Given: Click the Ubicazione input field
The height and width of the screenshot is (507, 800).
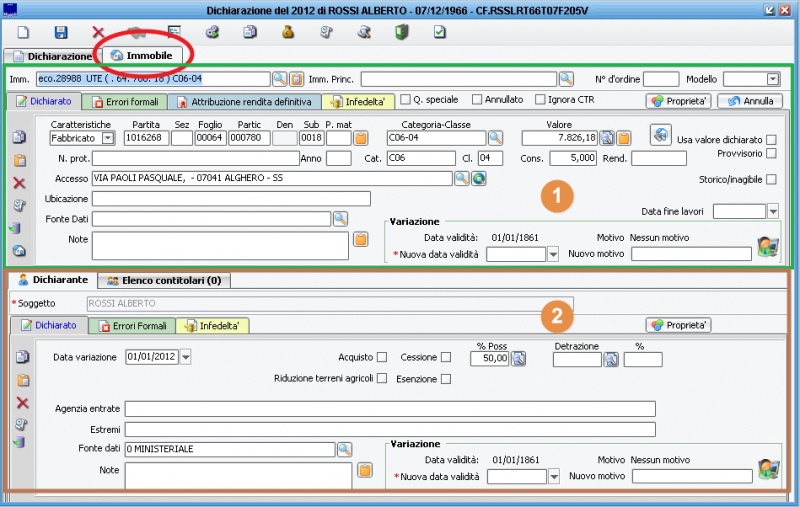Looking at the screenshot, I should [x=230, y=198].
